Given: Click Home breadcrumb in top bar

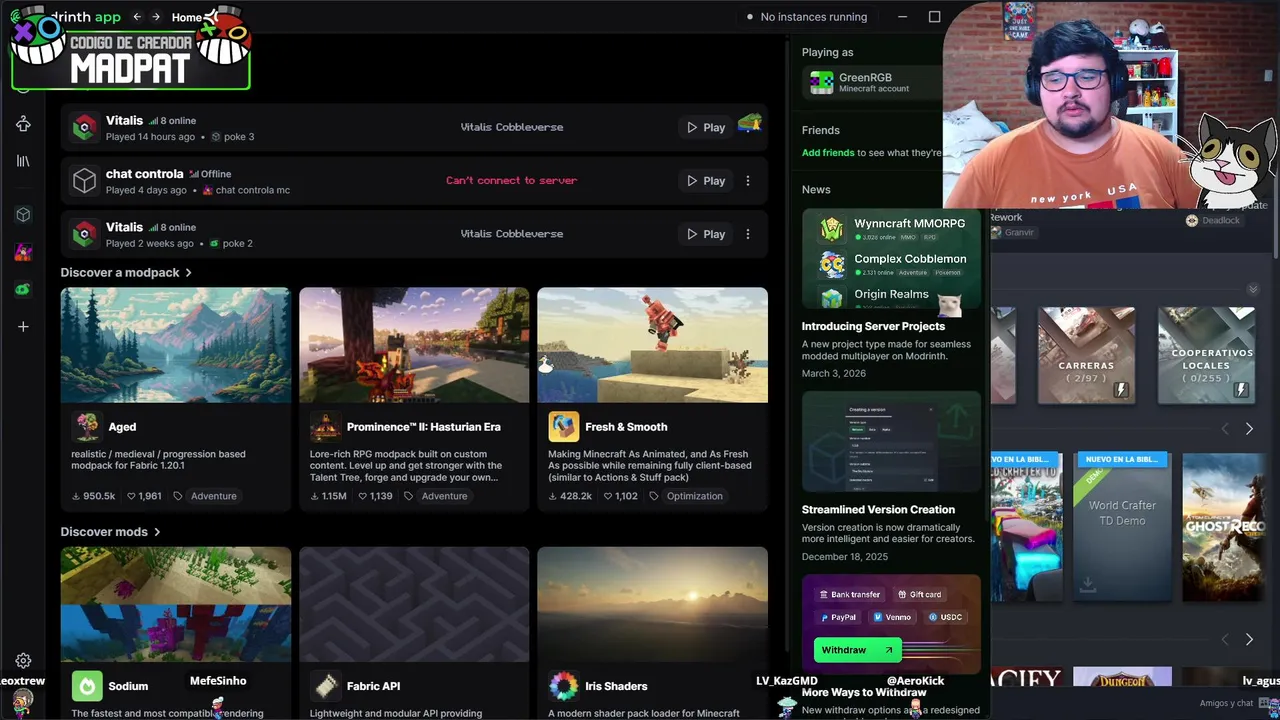Looking at the screenshot, I should pyautogui.click(x=186, y=17).
